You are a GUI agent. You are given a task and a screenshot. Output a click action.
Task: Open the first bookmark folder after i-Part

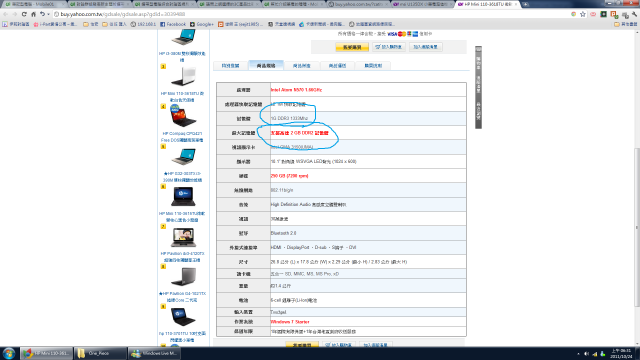click(91, 24)
